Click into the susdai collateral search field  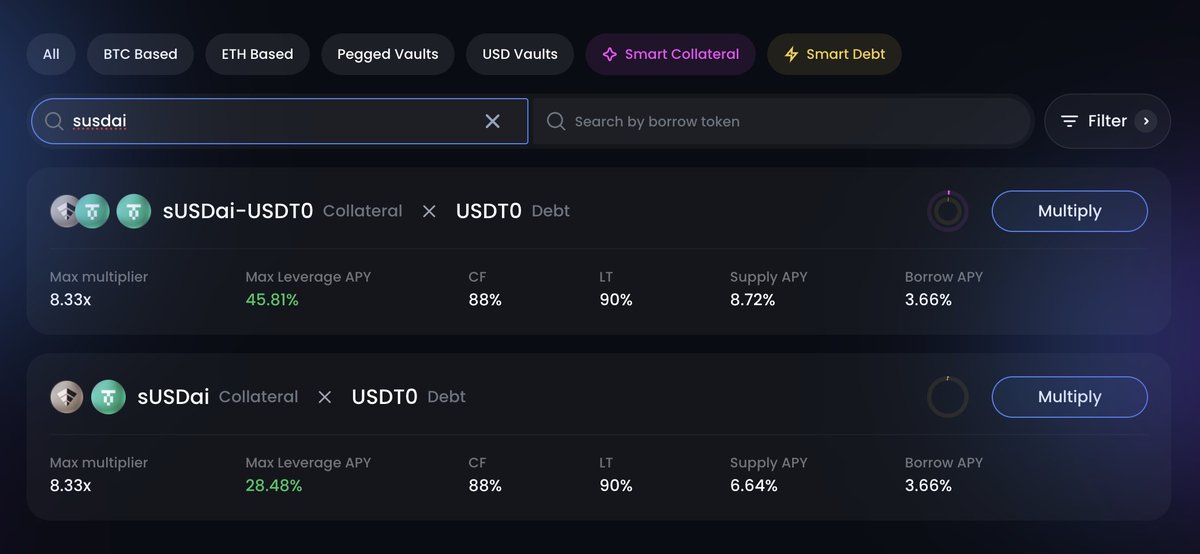(279, 121)
